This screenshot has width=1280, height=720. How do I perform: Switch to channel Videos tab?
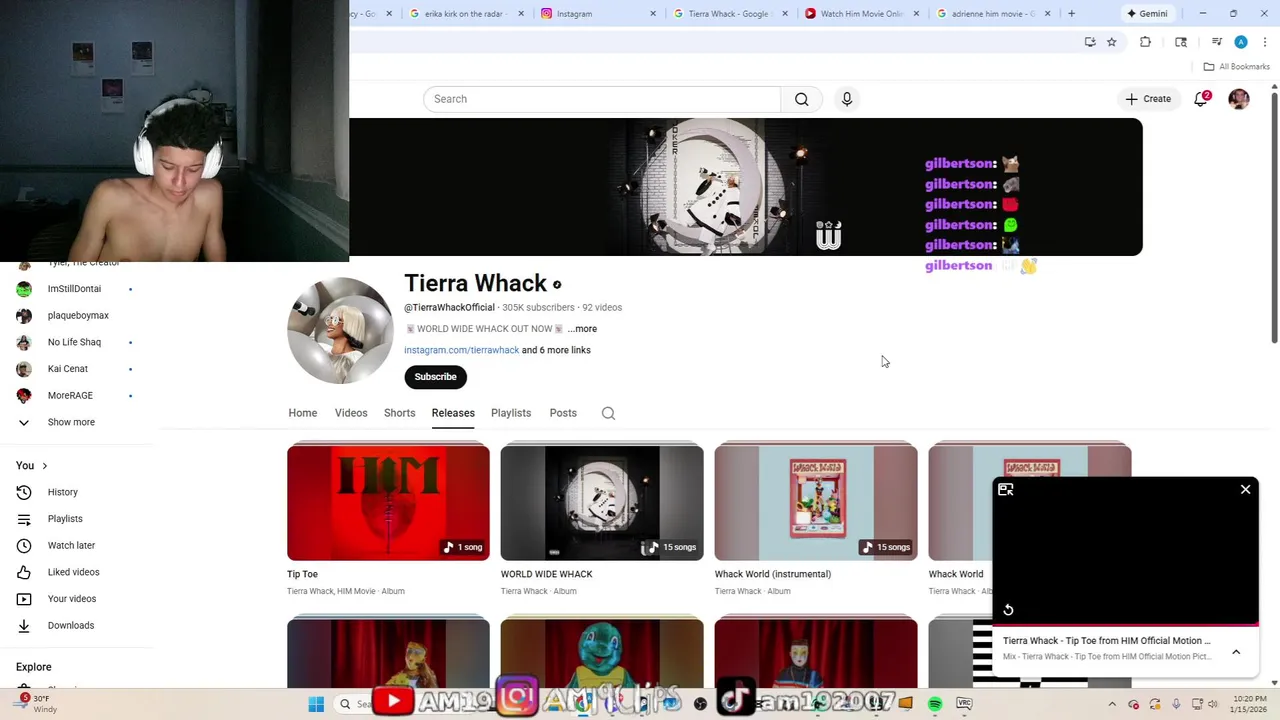point(351,413)
